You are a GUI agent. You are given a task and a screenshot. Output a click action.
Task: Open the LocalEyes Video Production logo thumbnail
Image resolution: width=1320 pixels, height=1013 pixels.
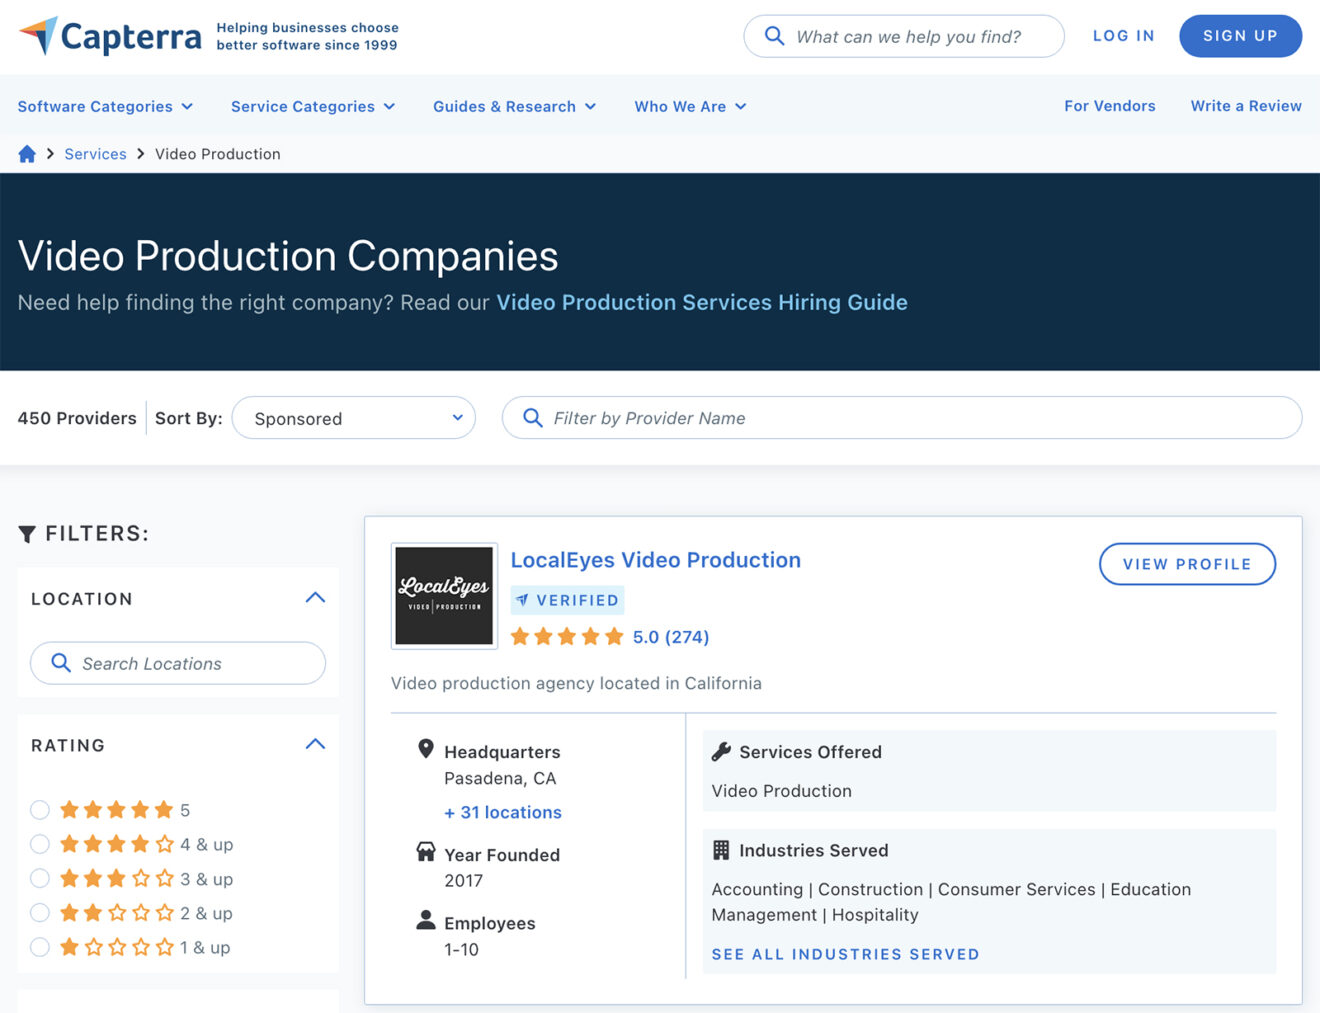(444, 596)
